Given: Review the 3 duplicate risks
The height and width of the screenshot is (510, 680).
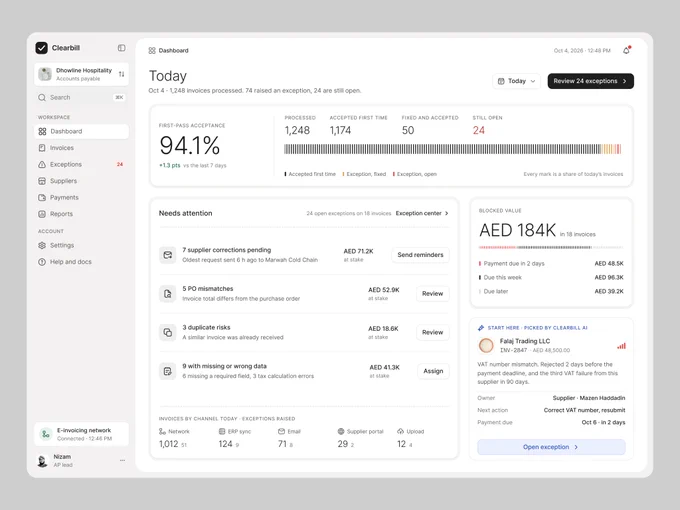Looking at the screenshot, I should (432, 332).
